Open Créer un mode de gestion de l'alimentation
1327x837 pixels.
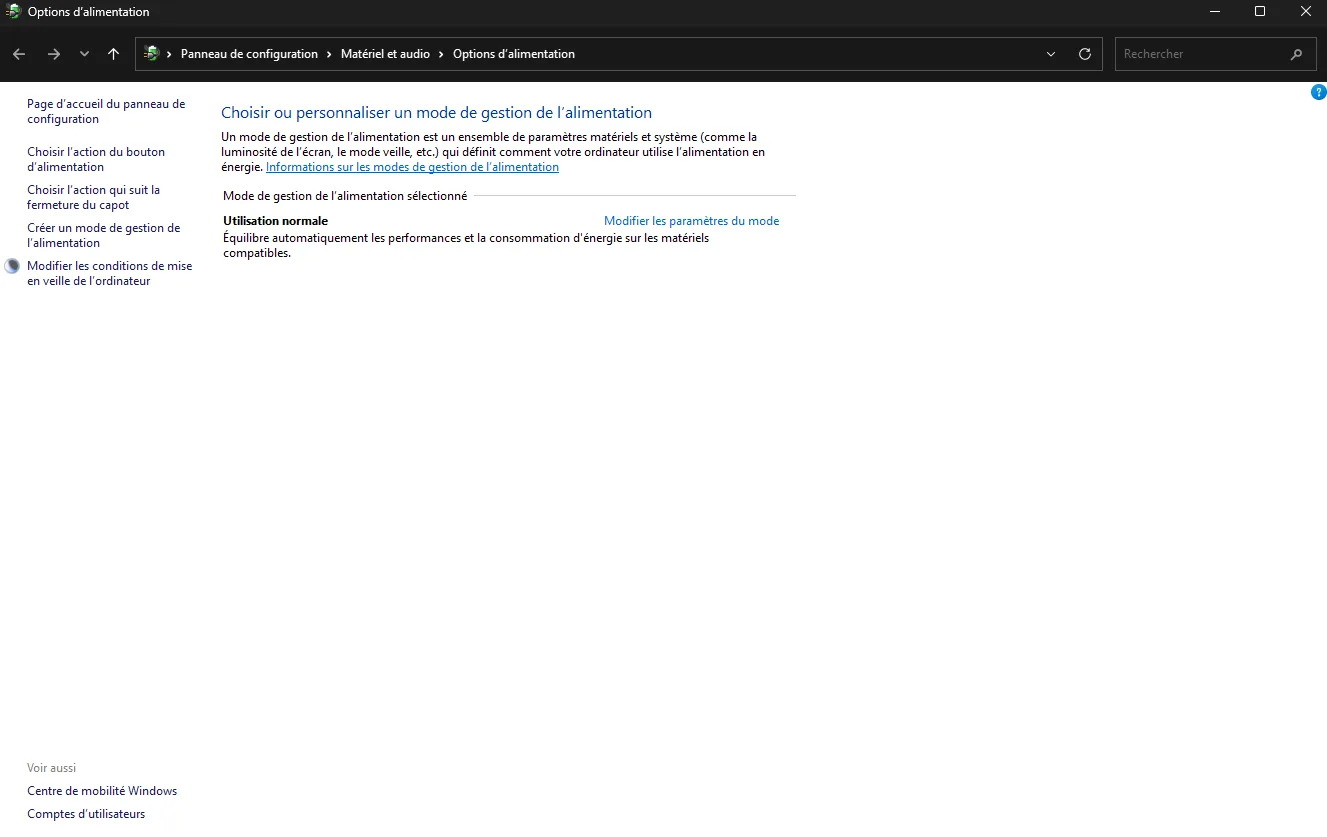pos(103,235)
